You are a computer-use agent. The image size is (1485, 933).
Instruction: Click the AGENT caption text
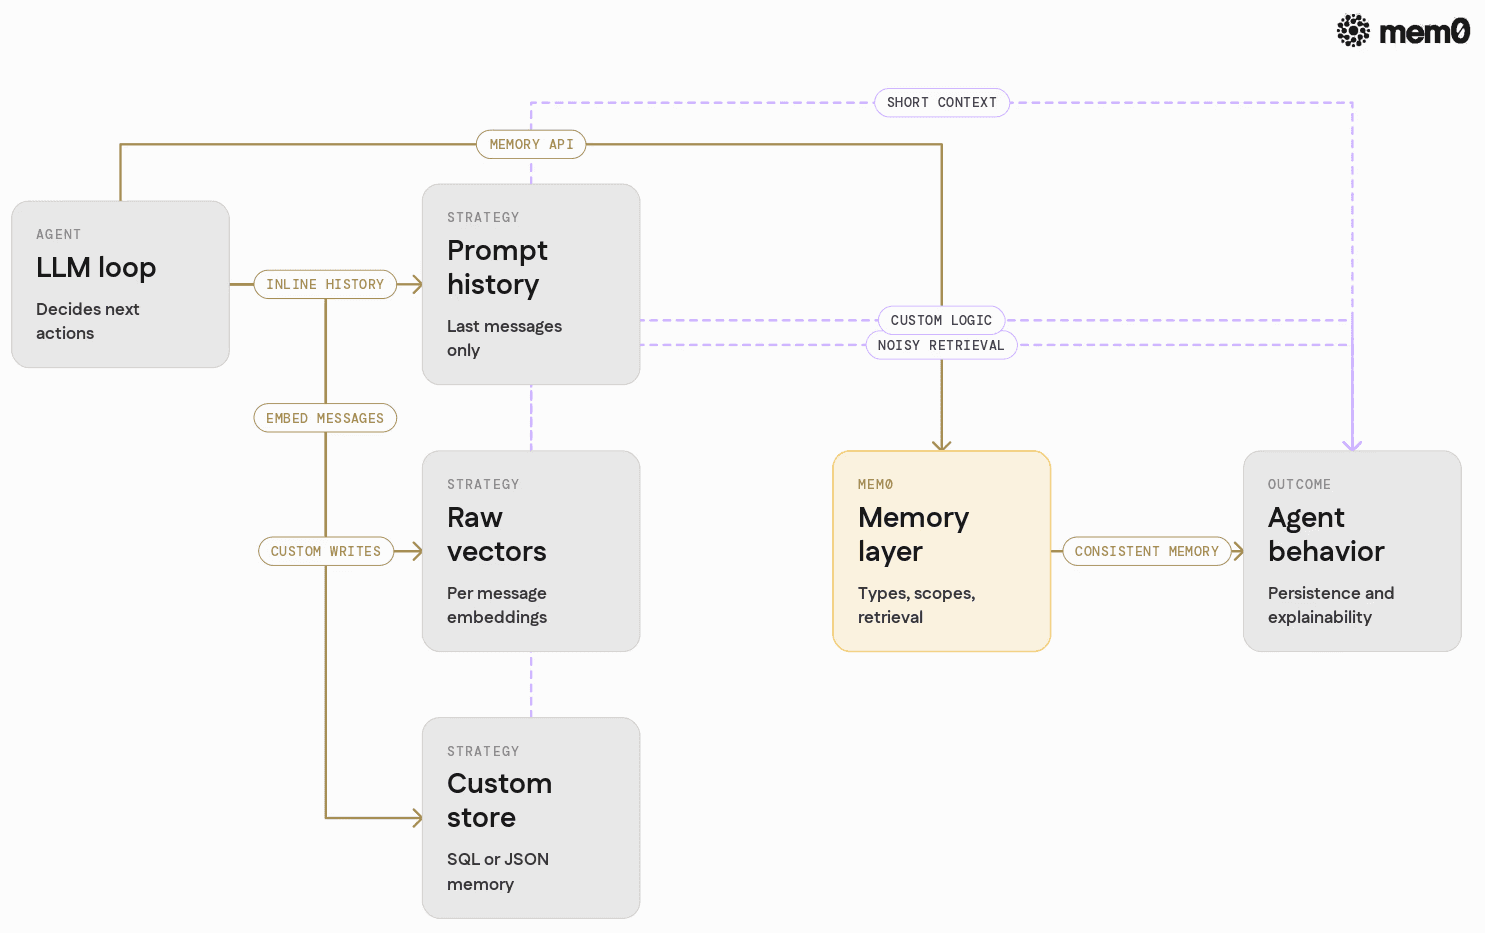click(x=59, y=235)
